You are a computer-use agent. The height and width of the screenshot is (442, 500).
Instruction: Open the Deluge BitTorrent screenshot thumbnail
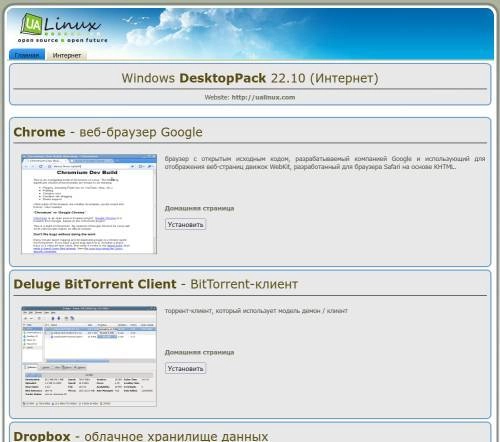click(x=89, y=356)
